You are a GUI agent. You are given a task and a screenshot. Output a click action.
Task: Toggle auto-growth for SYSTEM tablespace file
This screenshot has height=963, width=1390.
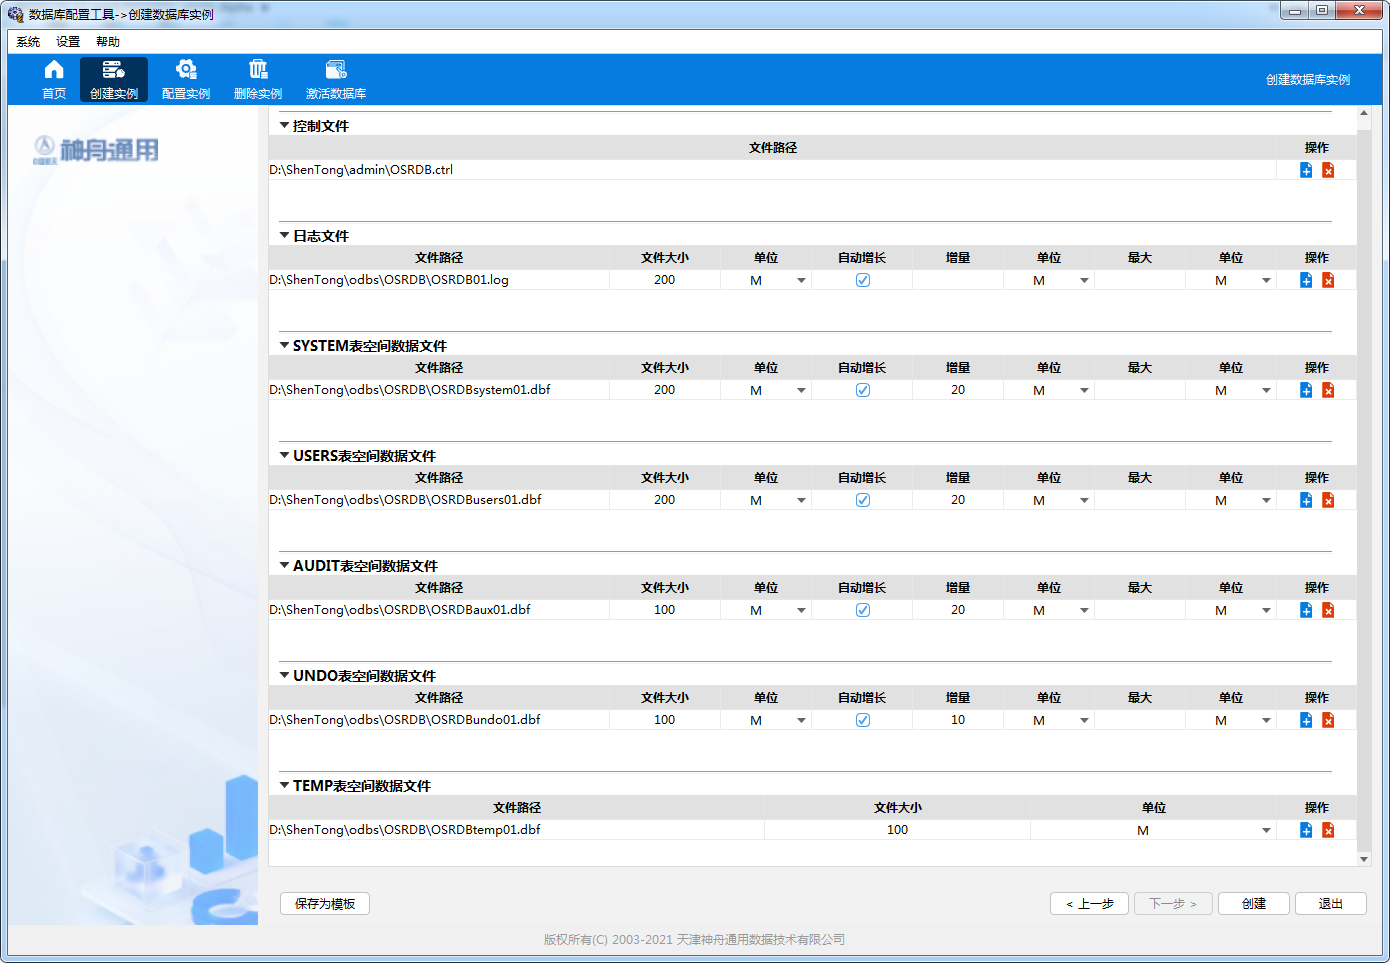[x=863, y=390]
